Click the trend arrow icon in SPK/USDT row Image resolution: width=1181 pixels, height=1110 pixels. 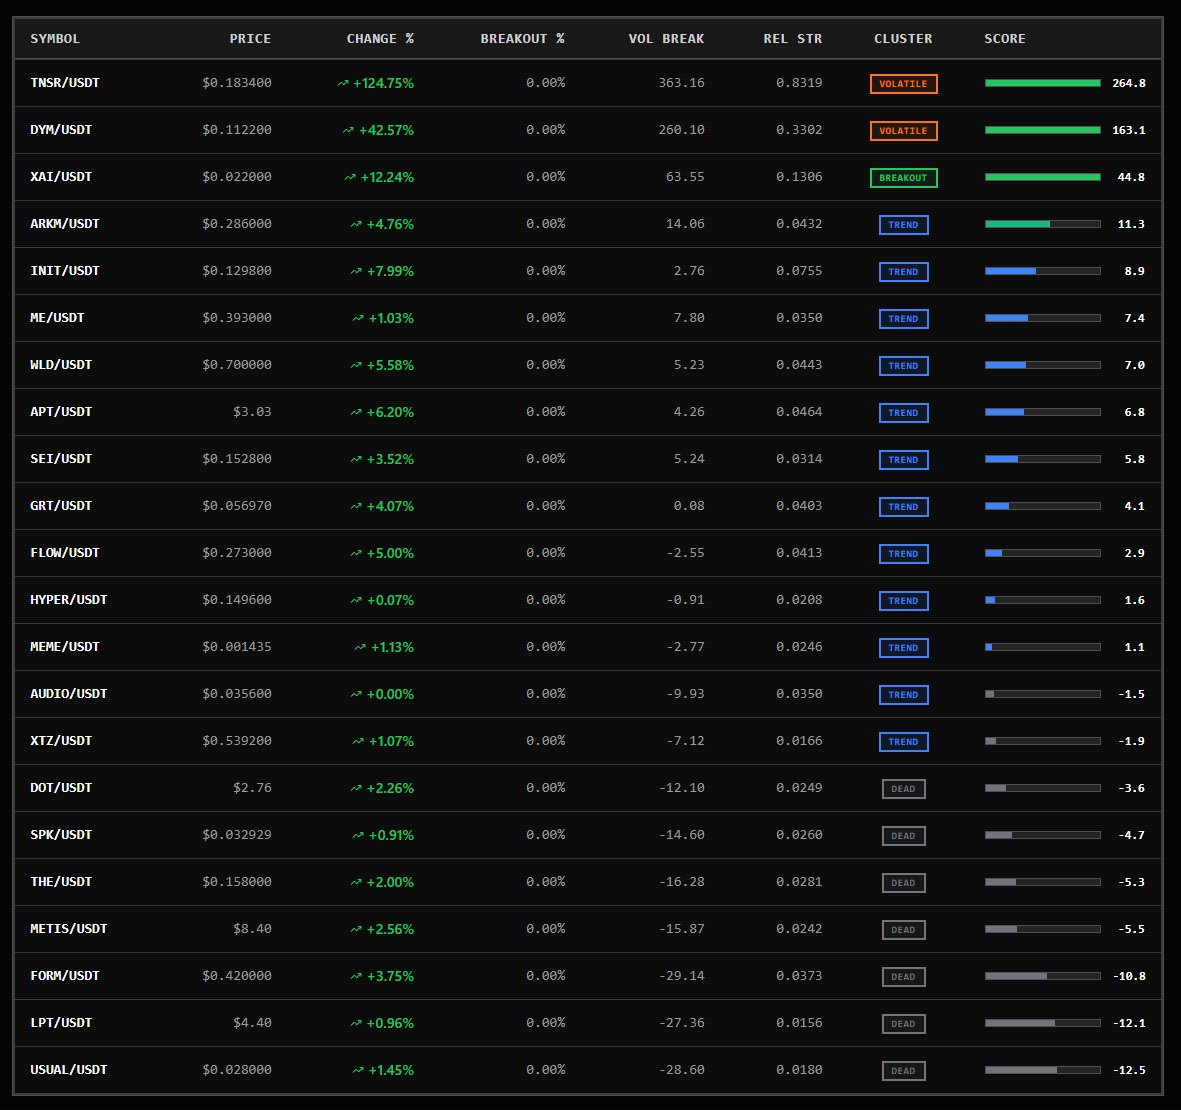[359, 835]
